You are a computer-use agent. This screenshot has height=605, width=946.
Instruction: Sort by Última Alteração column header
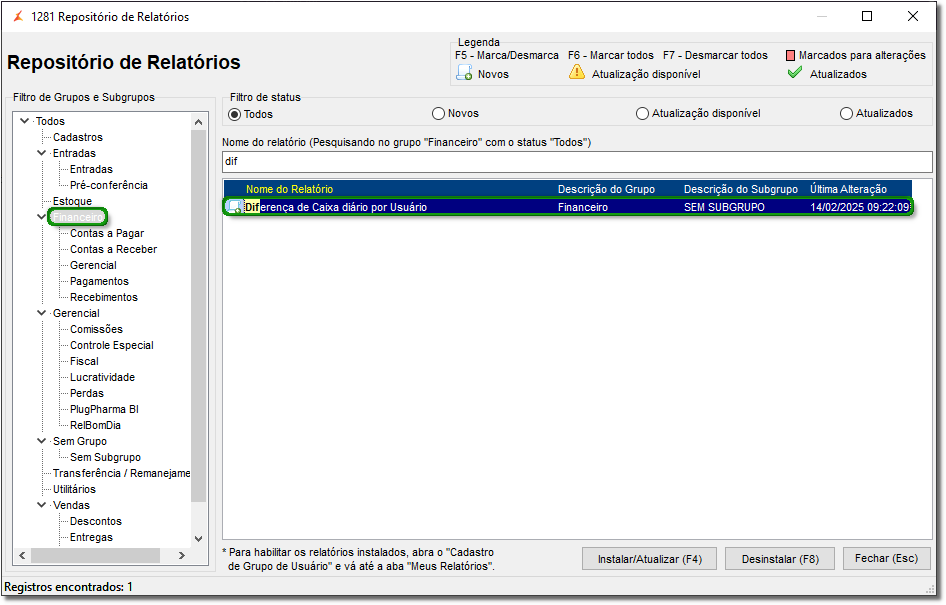coord(848,189)
